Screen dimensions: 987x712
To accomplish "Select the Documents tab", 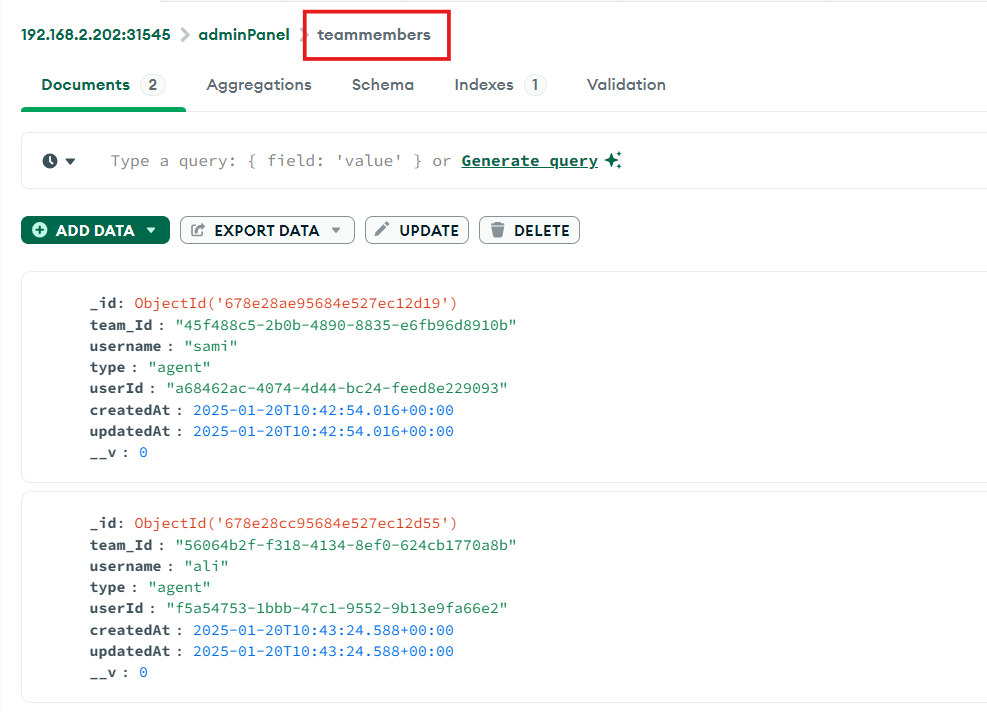I will pyautogui.click(x=86, y=85).
